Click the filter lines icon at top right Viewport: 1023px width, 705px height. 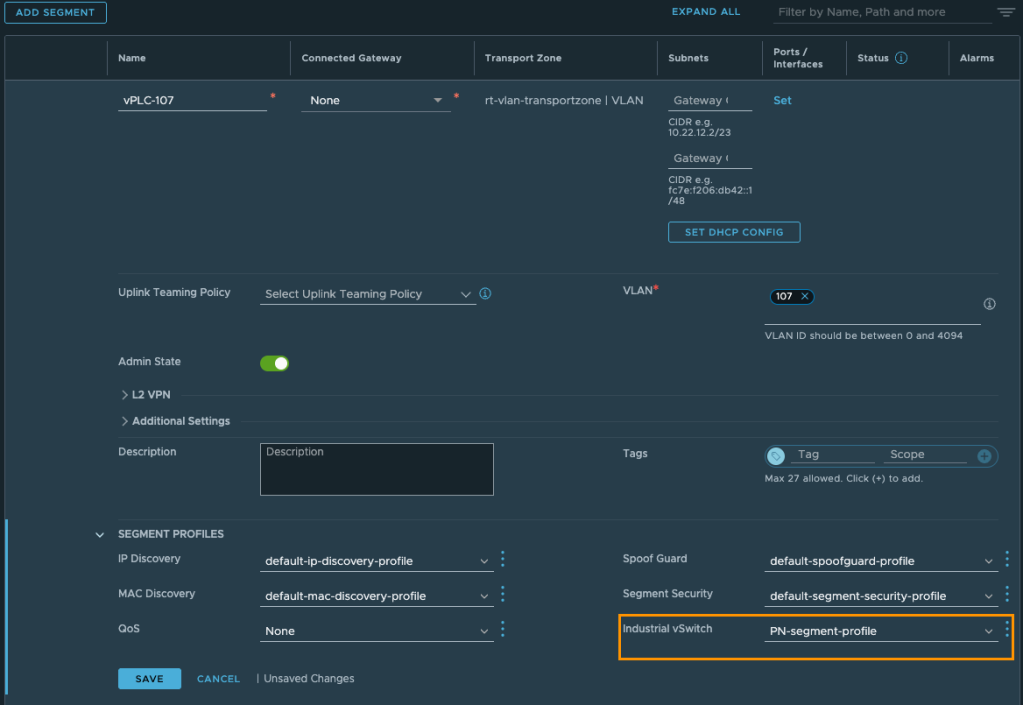[x=1005, y=13]
